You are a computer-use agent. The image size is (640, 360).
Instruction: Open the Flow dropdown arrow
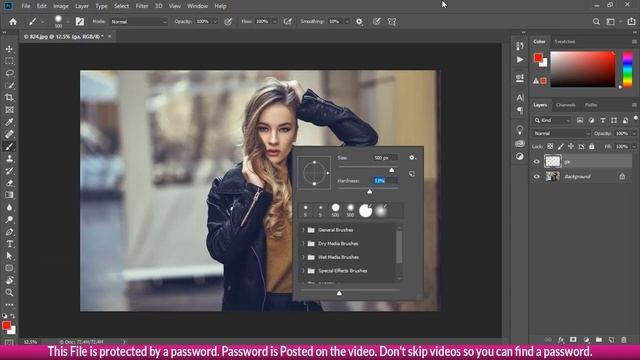click(274, 22)
